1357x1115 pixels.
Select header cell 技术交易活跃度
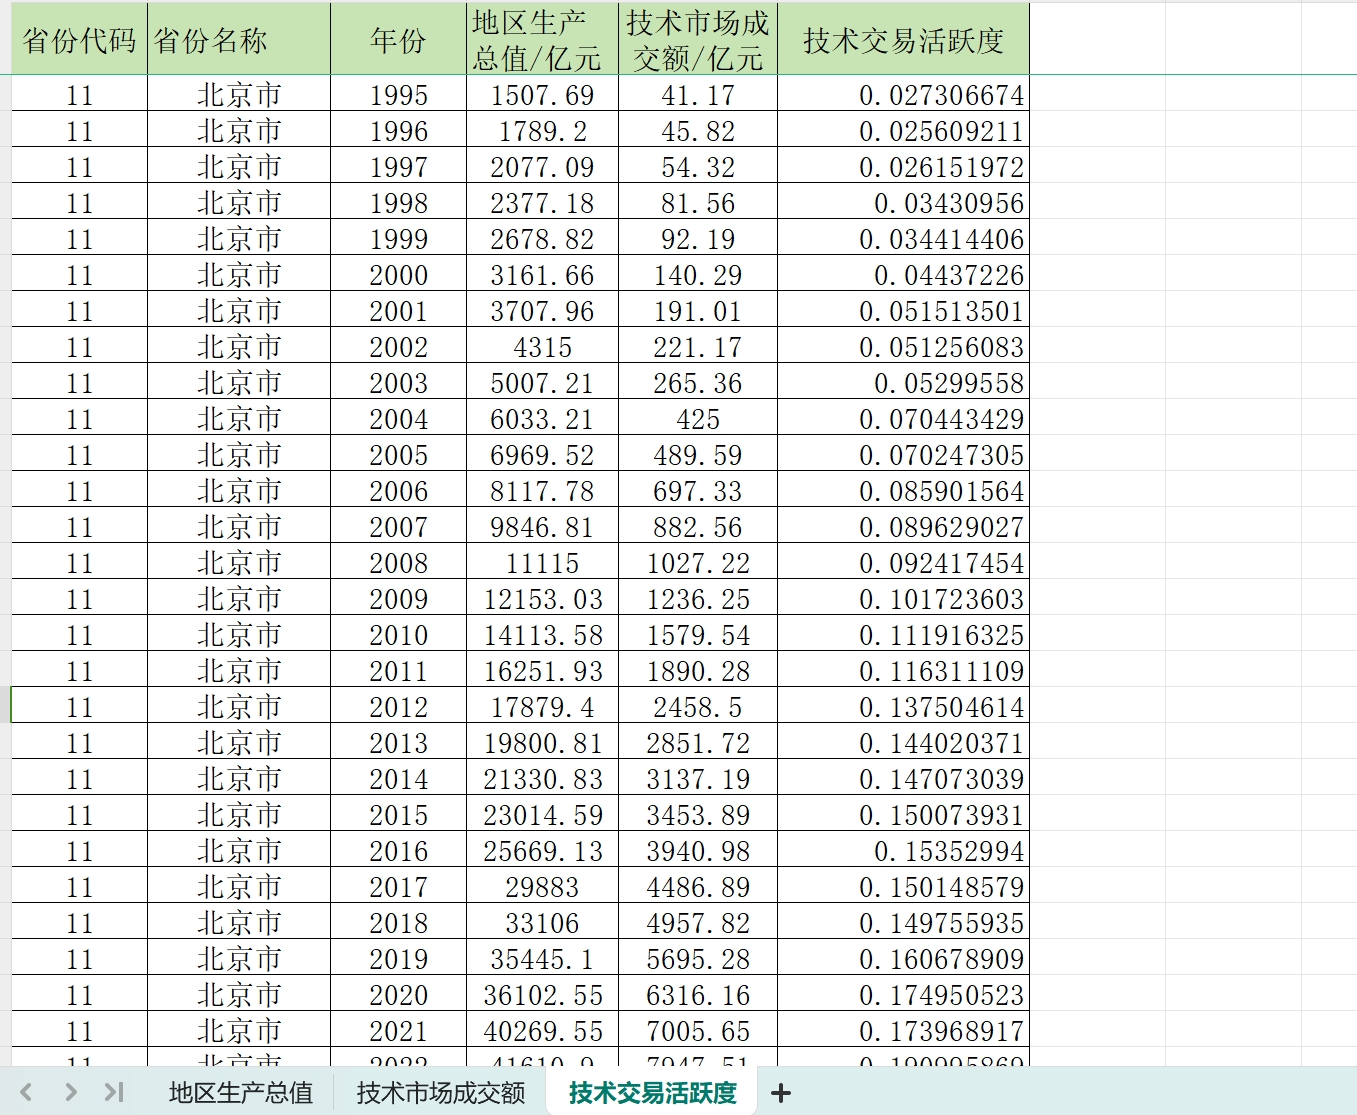[903, 40]
